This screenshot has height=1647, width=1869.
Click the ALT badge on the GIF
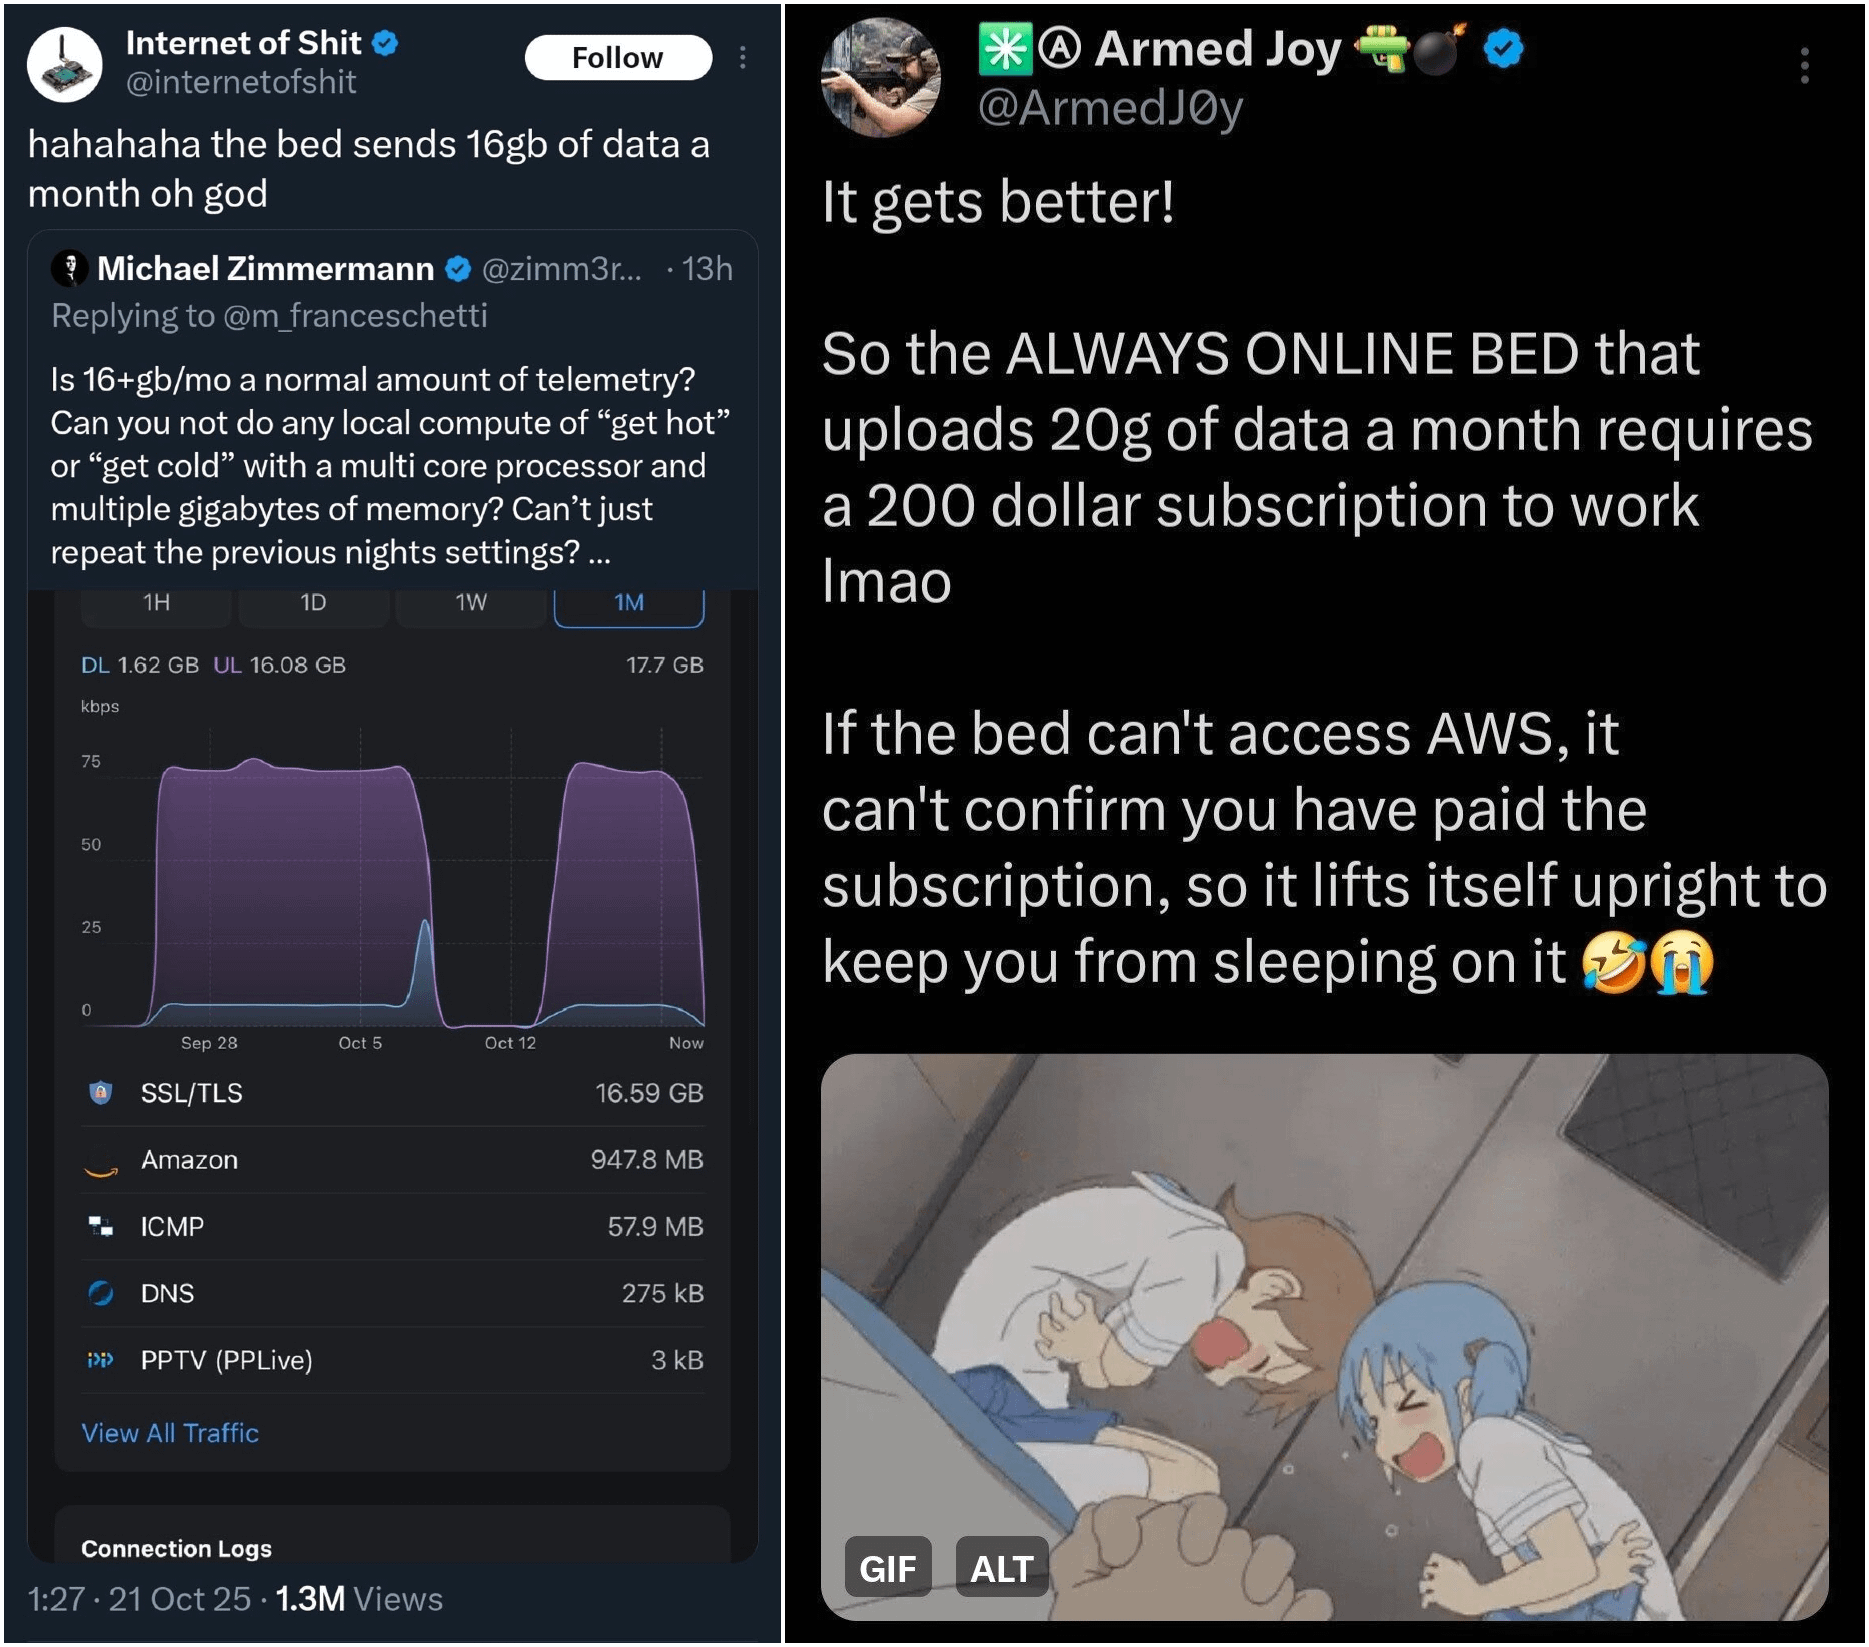1001,1568
